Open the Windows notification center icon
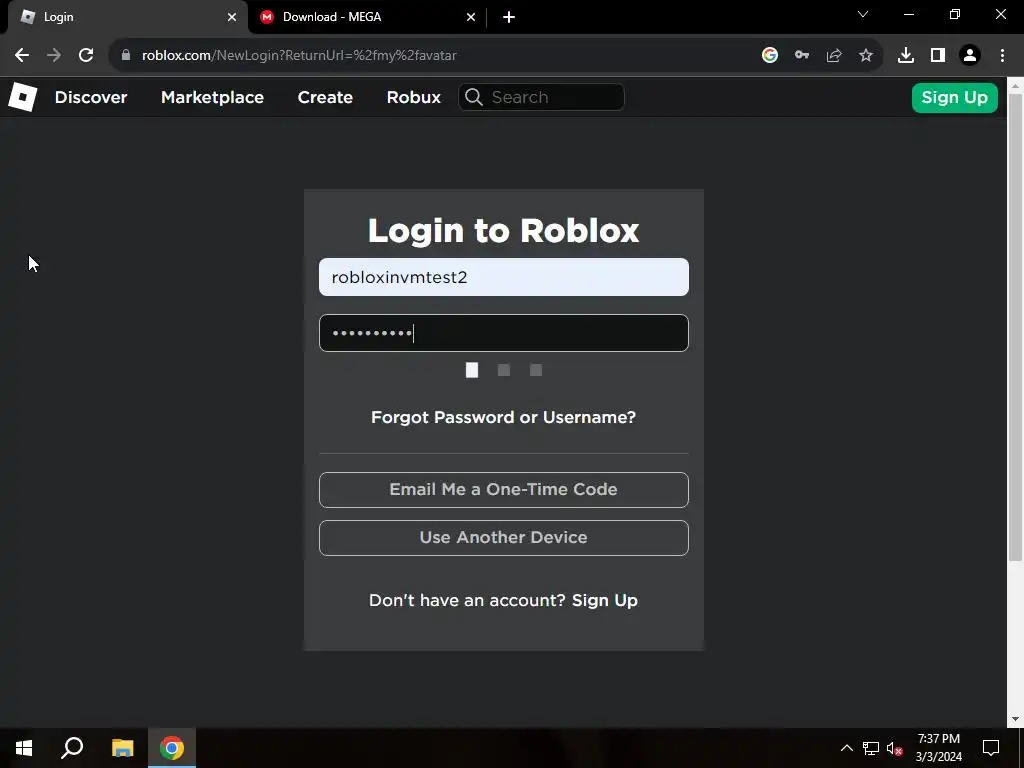This screenshot has height=768, width=1024. [991, 748]
